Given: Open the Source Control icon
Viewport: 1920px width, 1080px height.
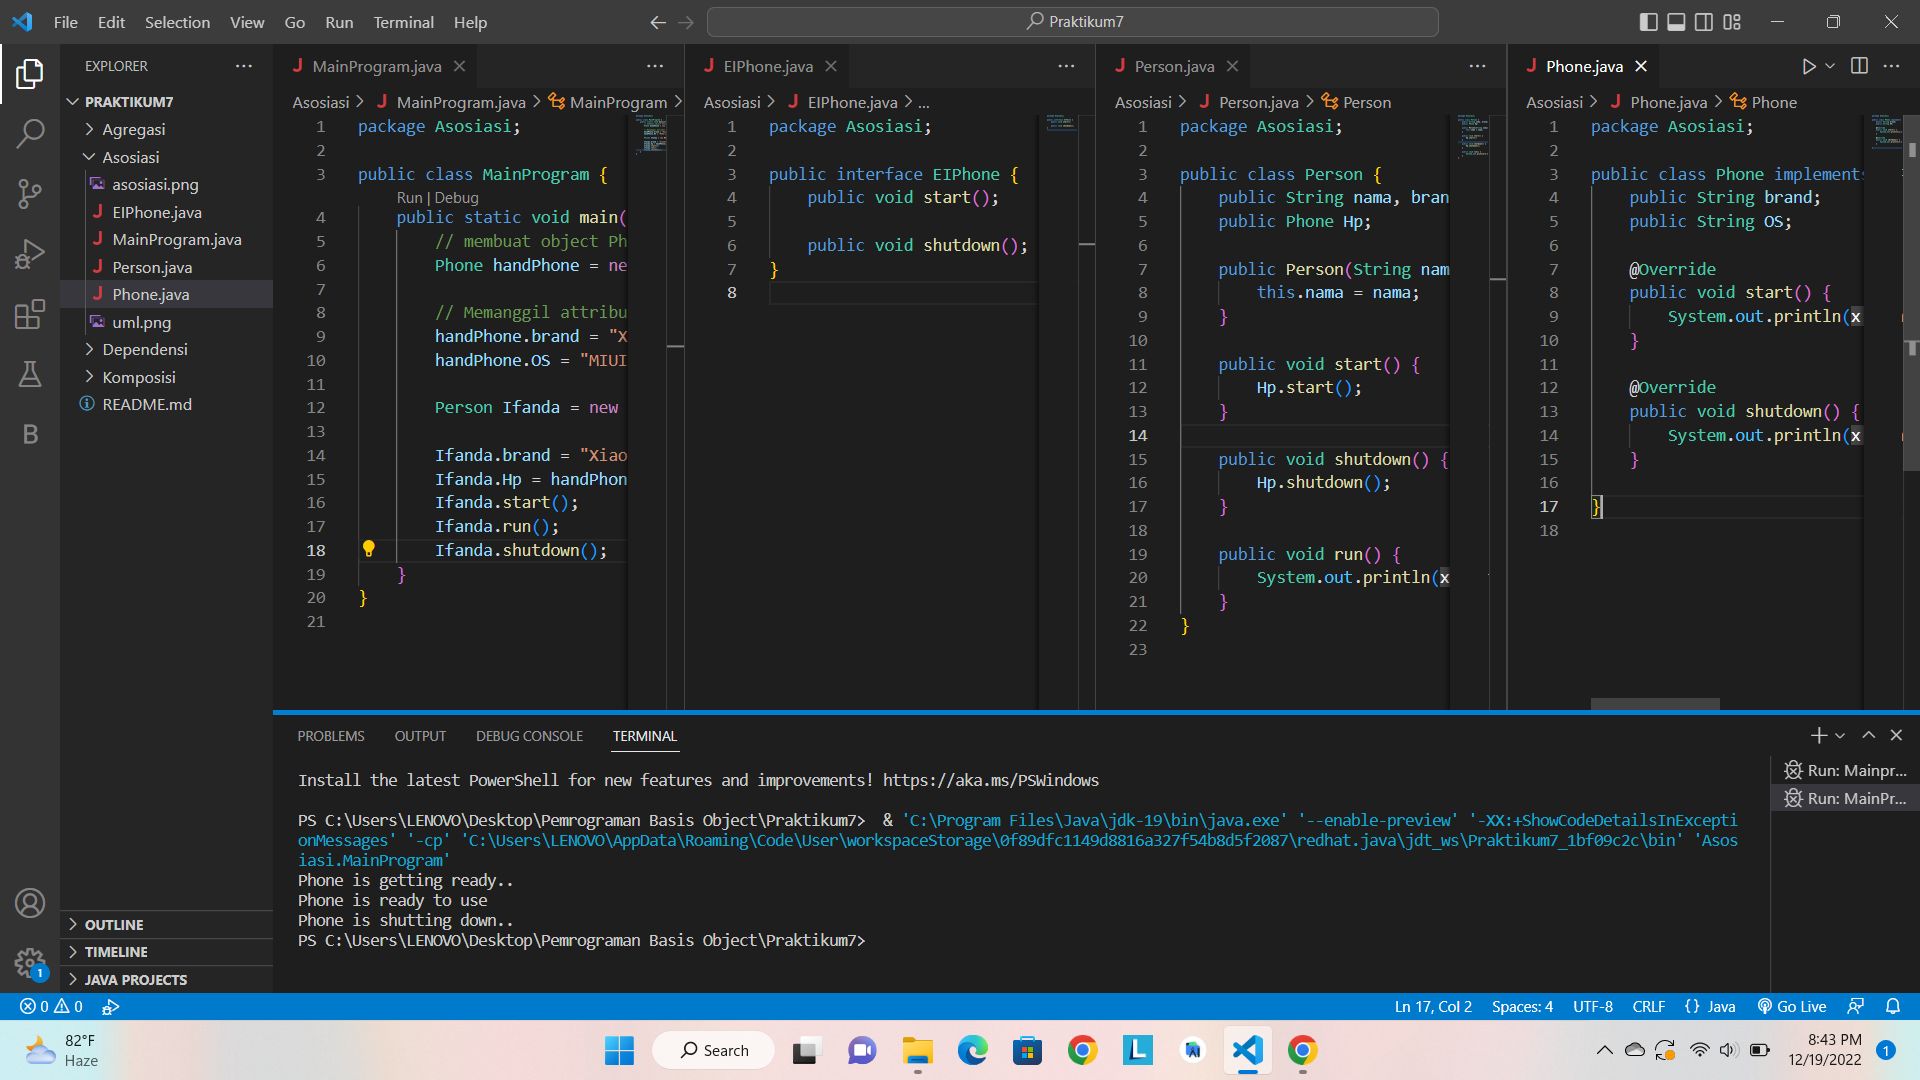Looking at the screenshot, I should (x=30, y=194).
